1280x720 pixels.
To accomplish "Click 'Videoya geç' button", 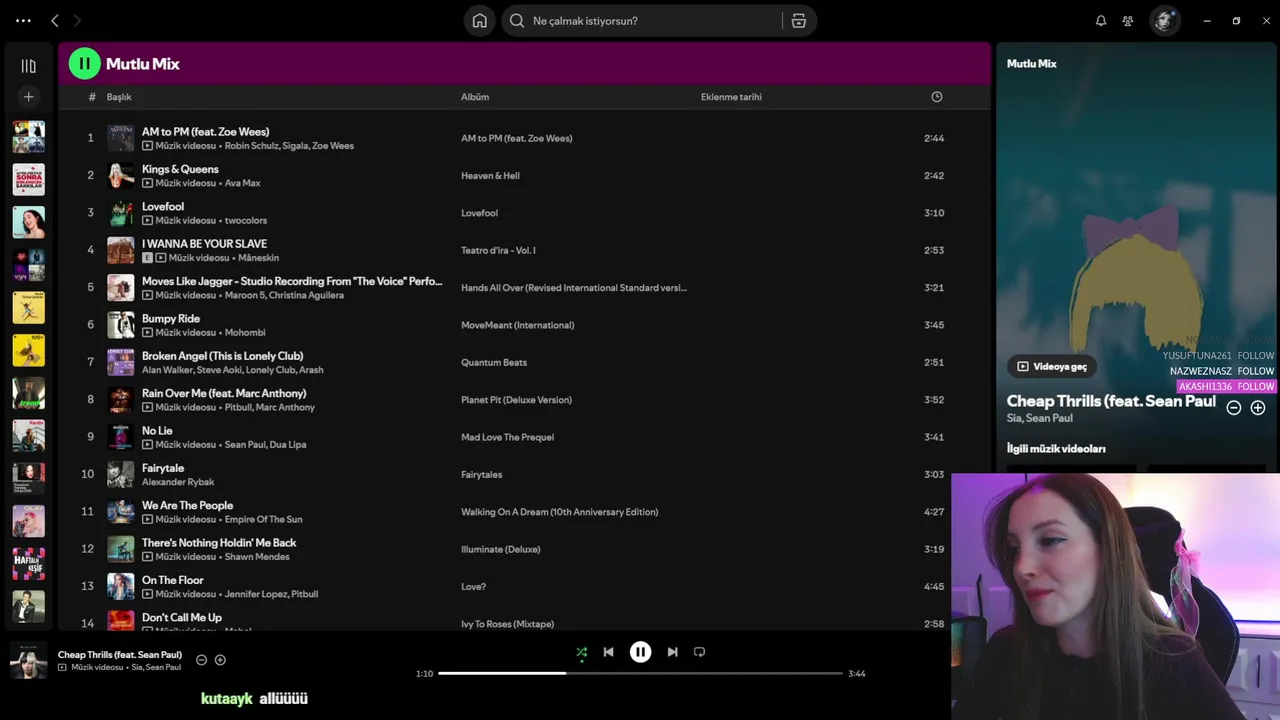I will [x=1051, y=366].
